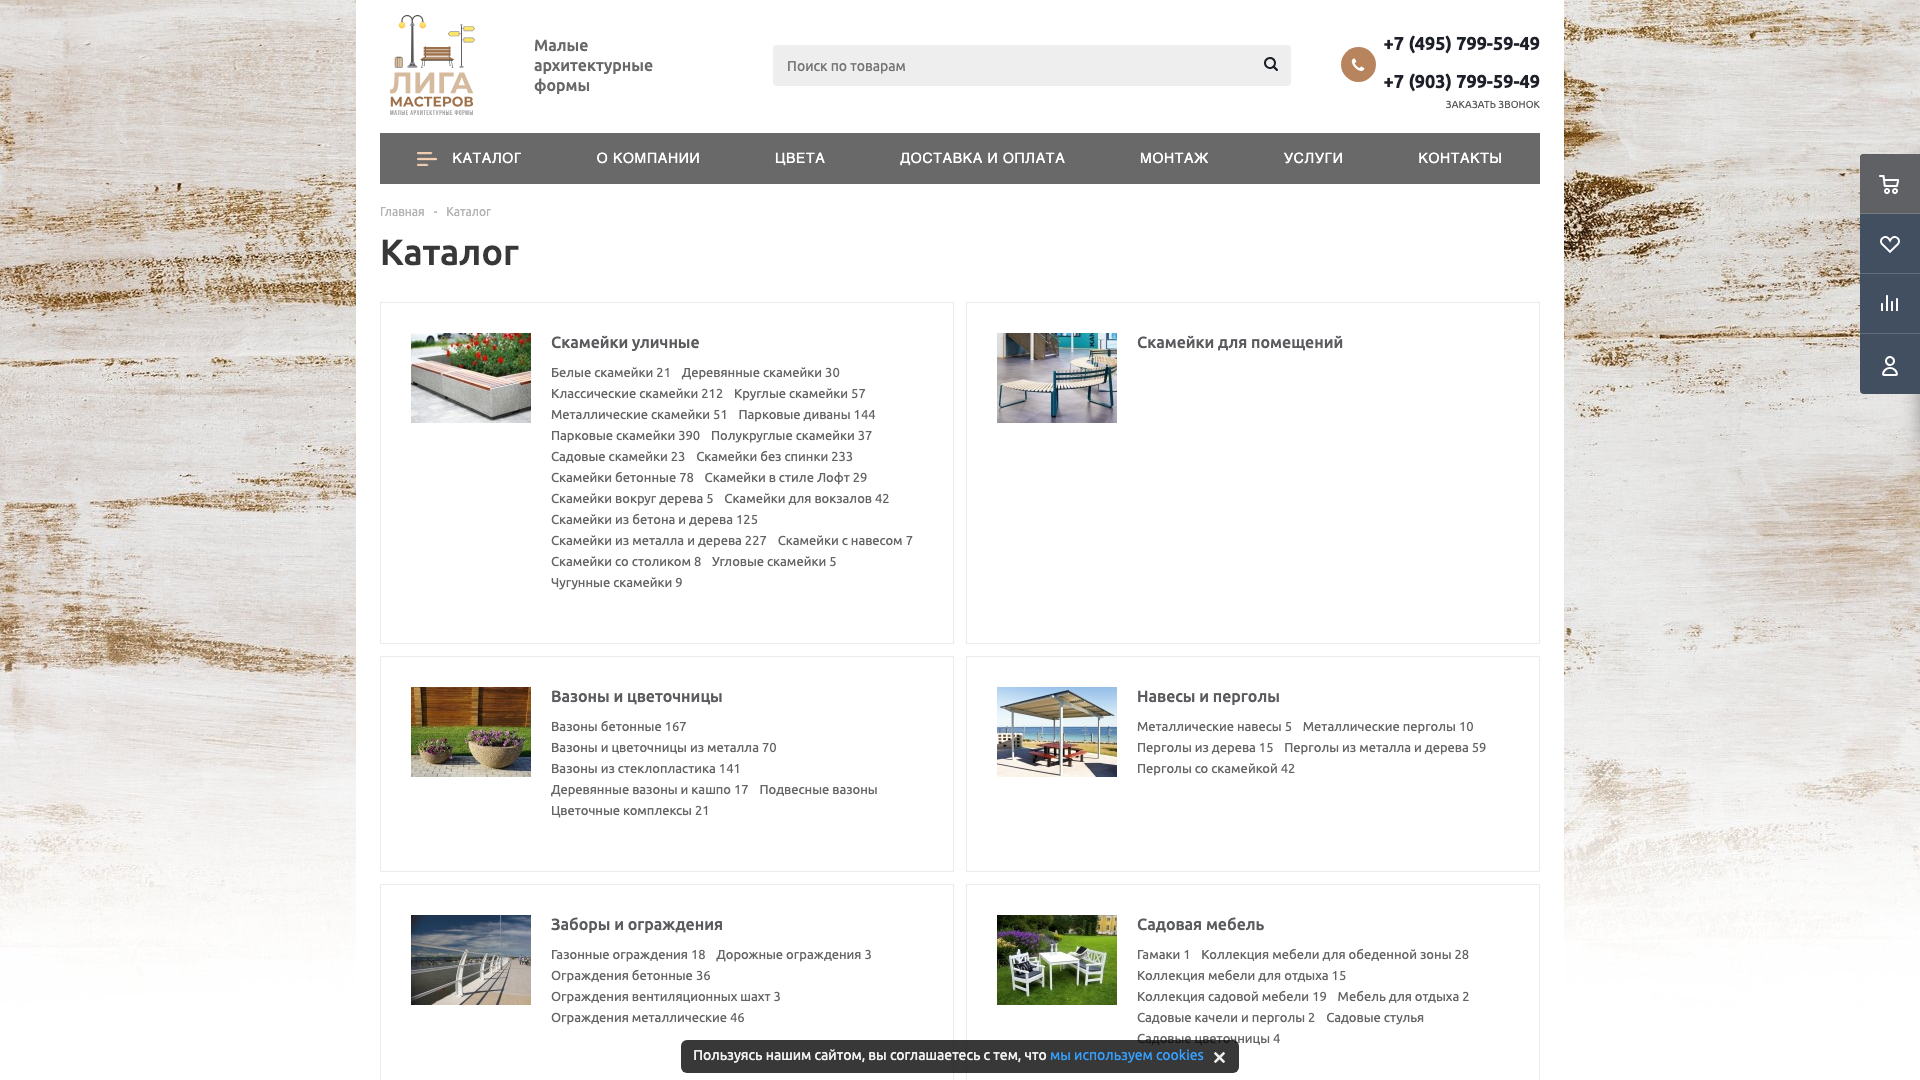Open Круглые скамейки 57 subcategory
Screen dimensions: 1920x1080
click(800, 393)
